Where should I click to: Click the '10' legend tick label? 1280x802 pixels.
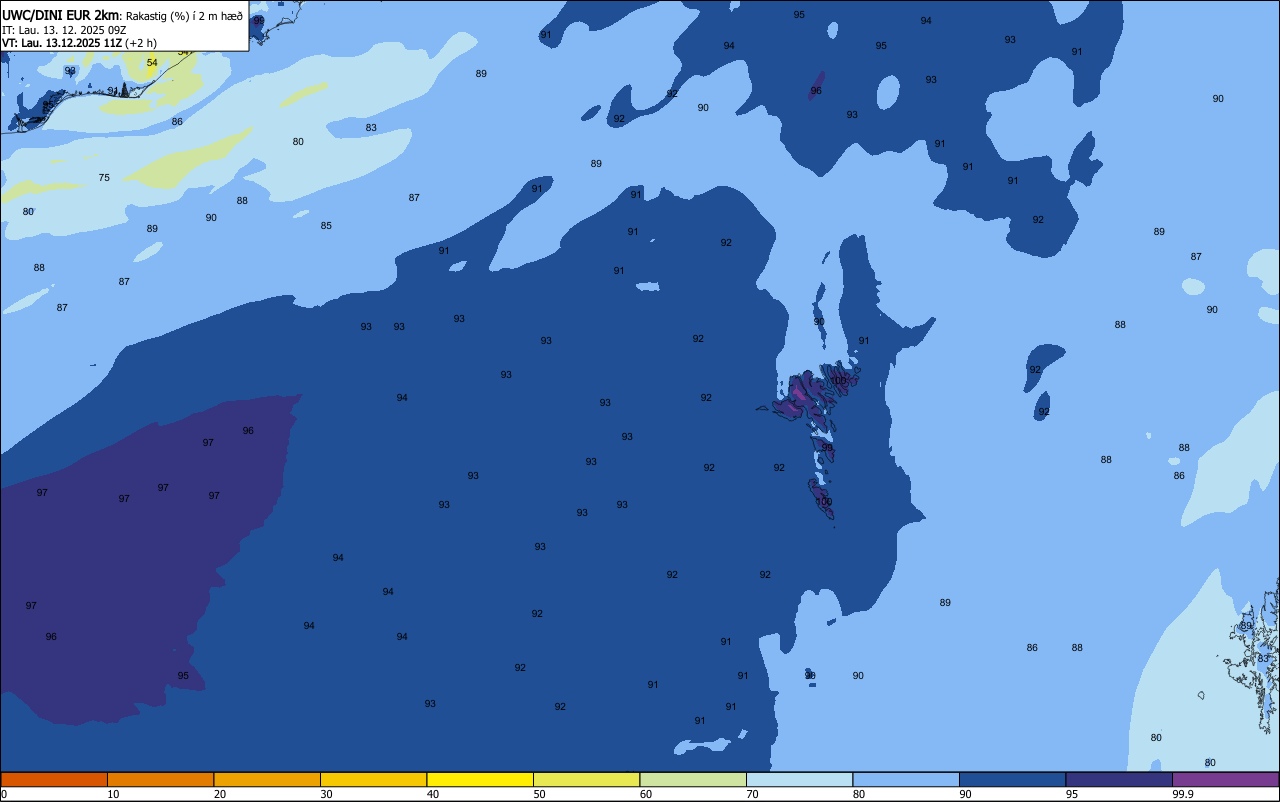pyautogui.click(x=113, y=794)
